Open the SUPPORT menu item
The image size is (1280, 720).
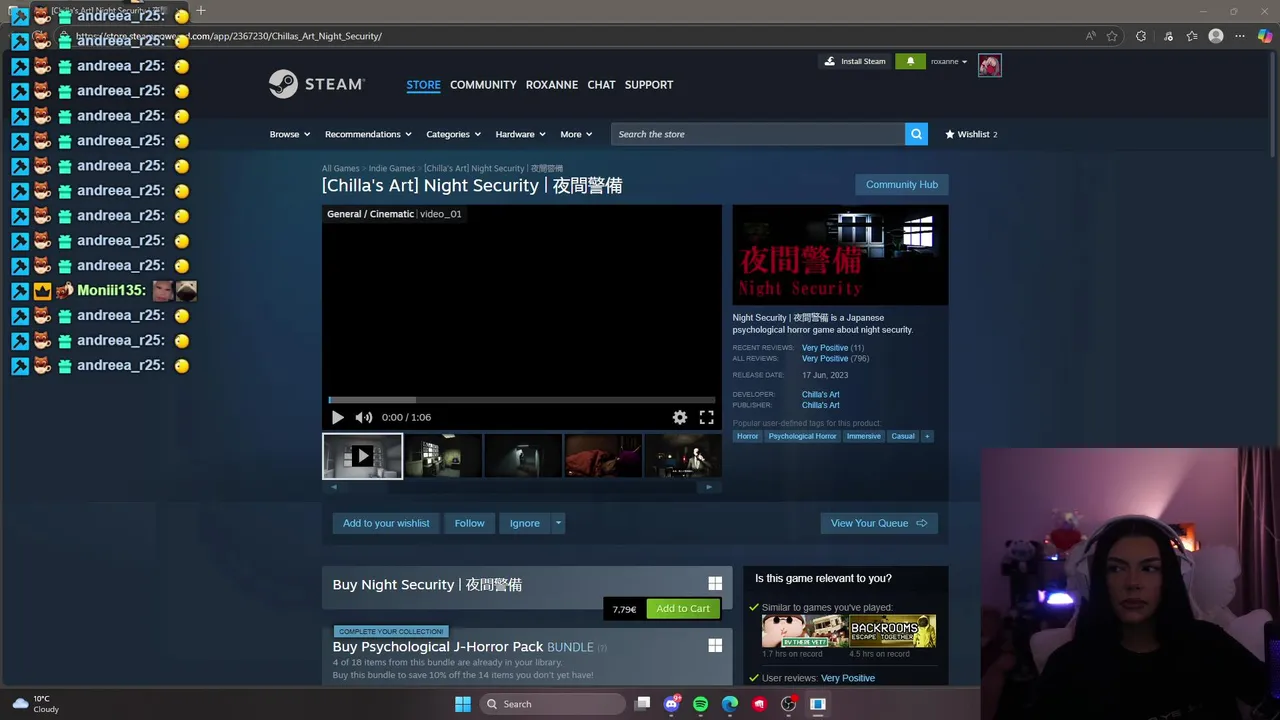(x=649, y=85)
